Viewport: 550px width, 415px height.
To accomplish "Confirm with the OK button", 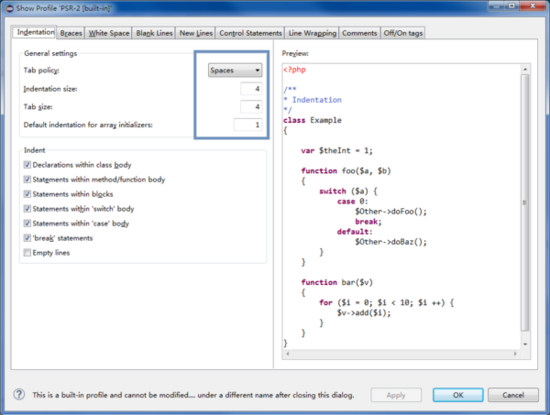I will coord(458,395).
